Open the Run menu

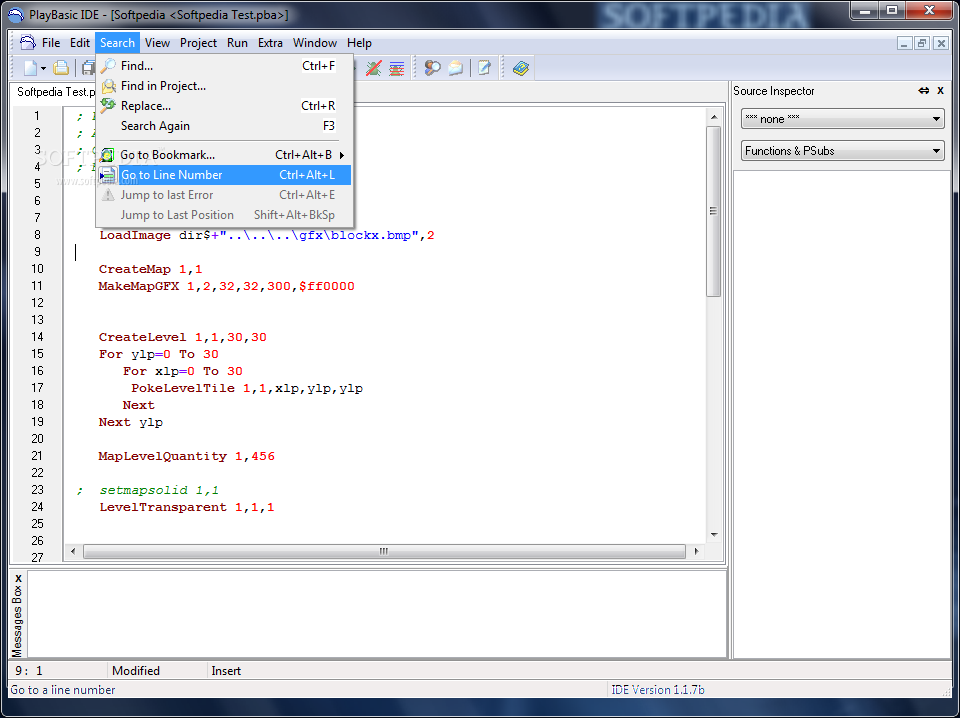(x=237, y=43)
